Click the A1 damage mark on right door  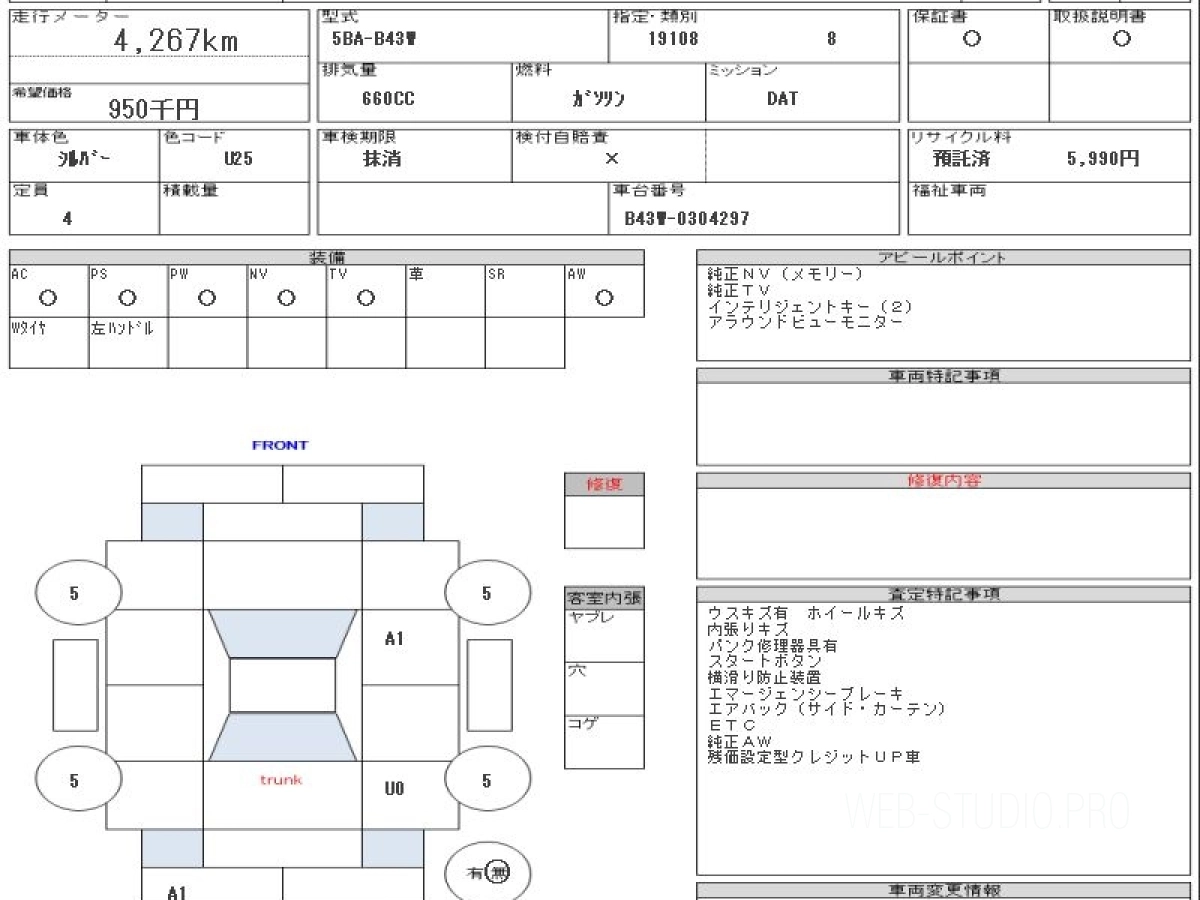pos(394,638)
